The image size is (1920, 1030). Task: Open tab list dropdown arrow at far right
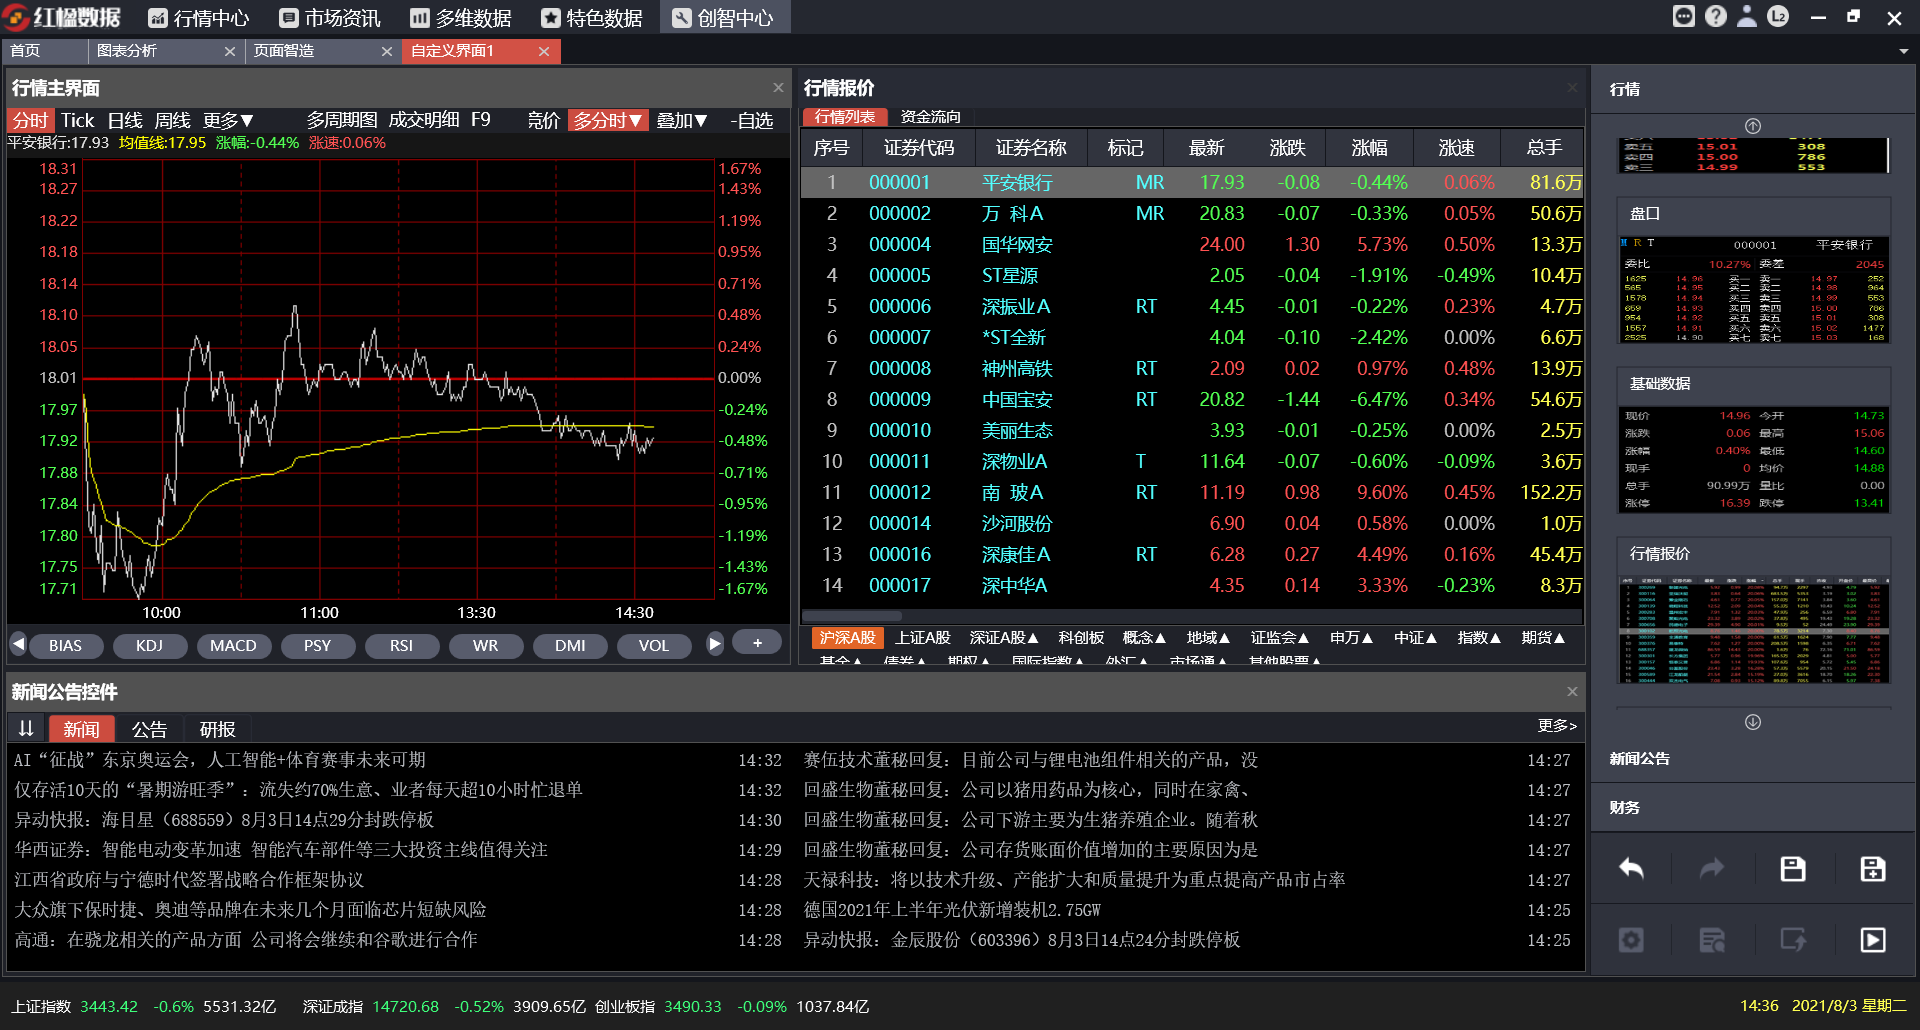coord(1903,51)
